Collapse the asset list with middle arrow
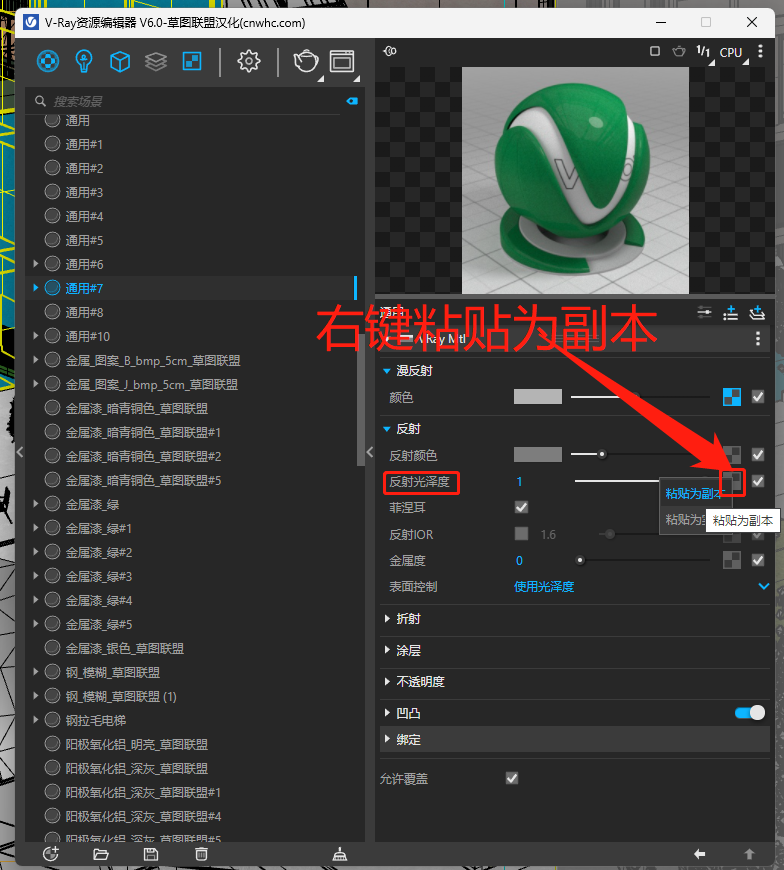Screen dimensions: 784x870 click(x=370, y=452)
